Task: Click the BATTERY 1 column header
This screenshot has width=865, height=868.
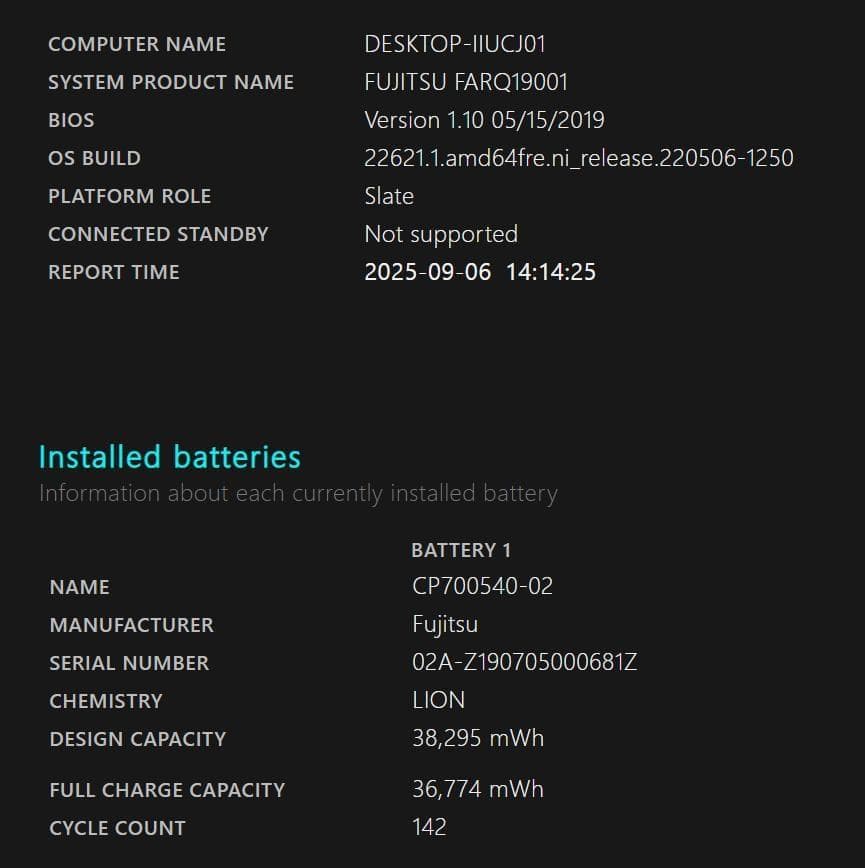Action: coord(461,550)
